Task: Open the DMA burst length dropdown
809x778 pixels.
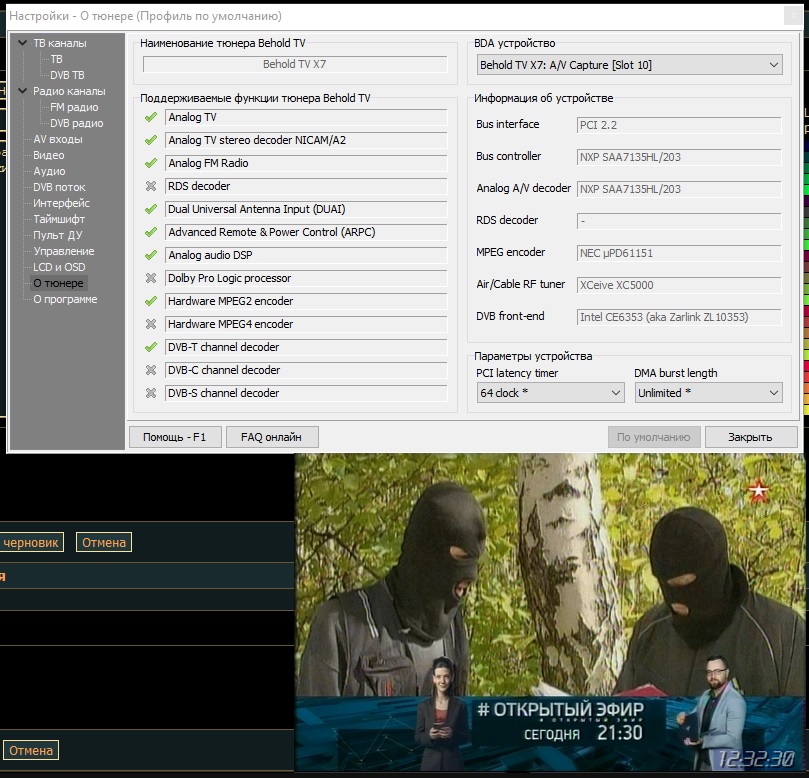Action: point(708,393)
